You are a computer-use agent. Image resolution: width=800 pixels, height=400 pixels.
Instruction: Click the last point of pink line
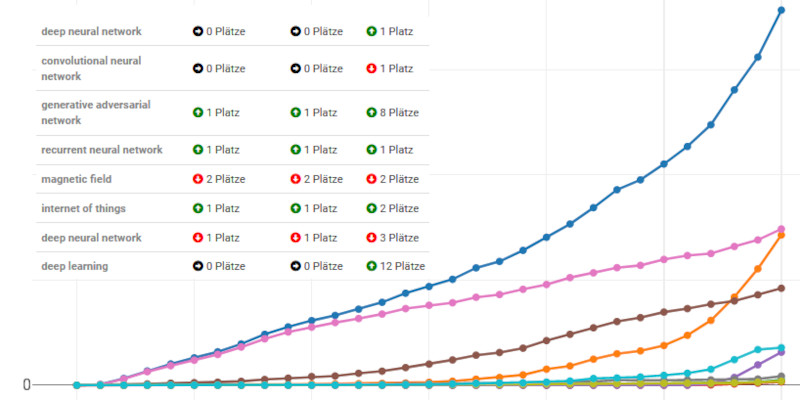click(x=781, y=229)
